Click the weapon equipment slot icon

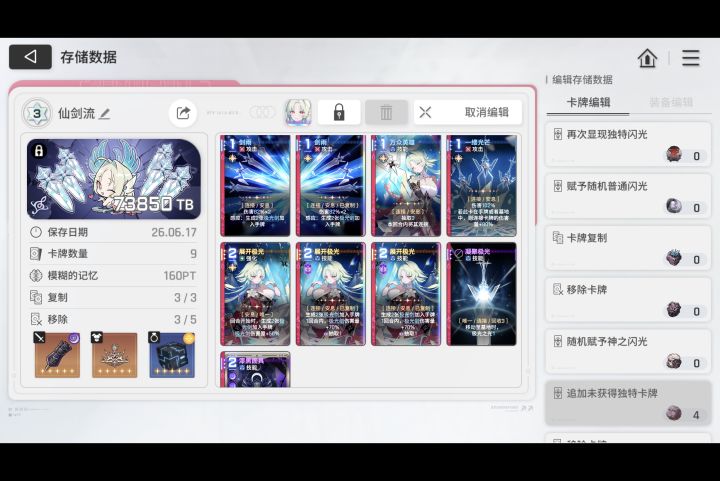pos(57,355)
